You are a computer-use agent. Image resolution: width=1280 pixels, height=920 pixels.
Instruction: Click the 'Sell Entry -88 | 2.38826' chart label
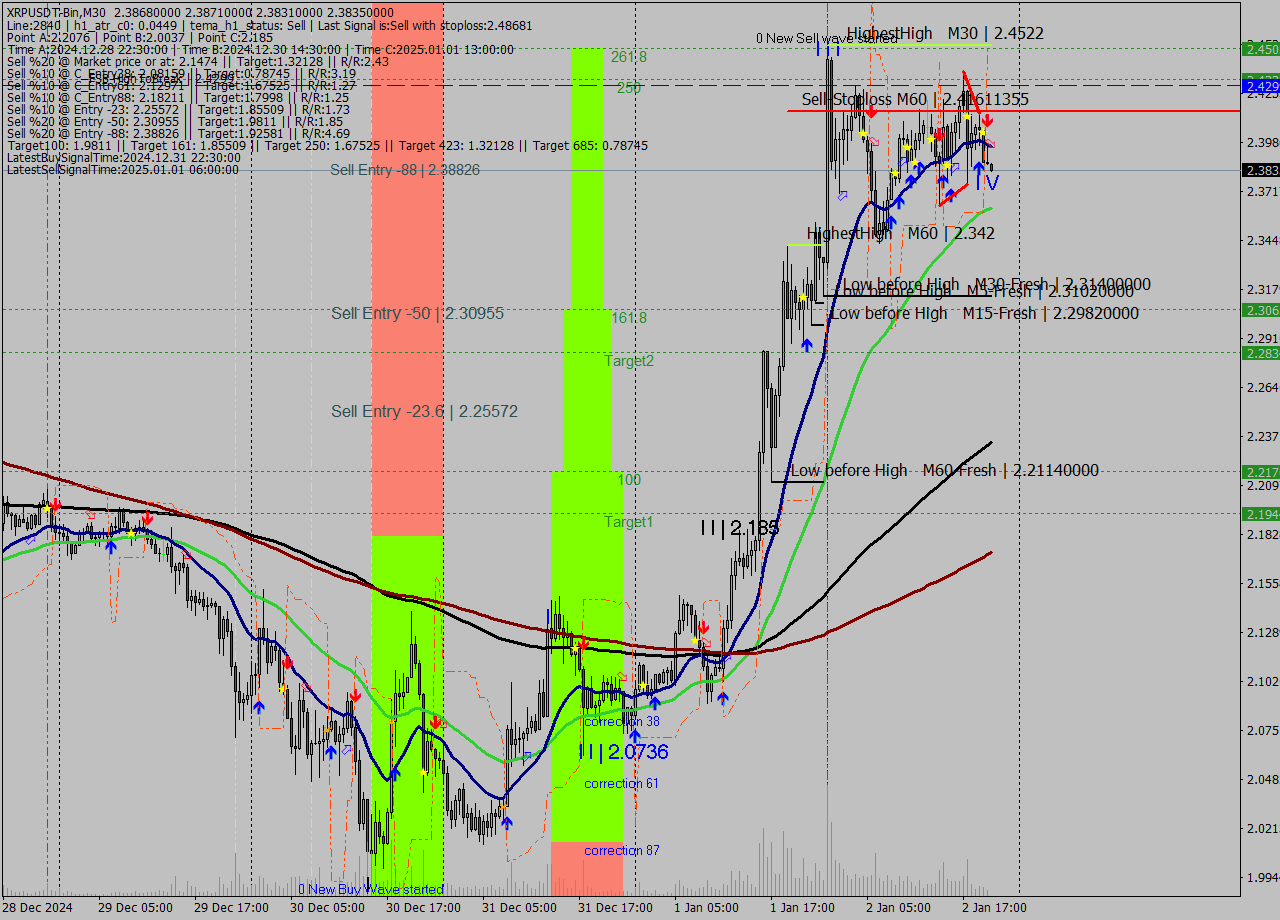405,170
